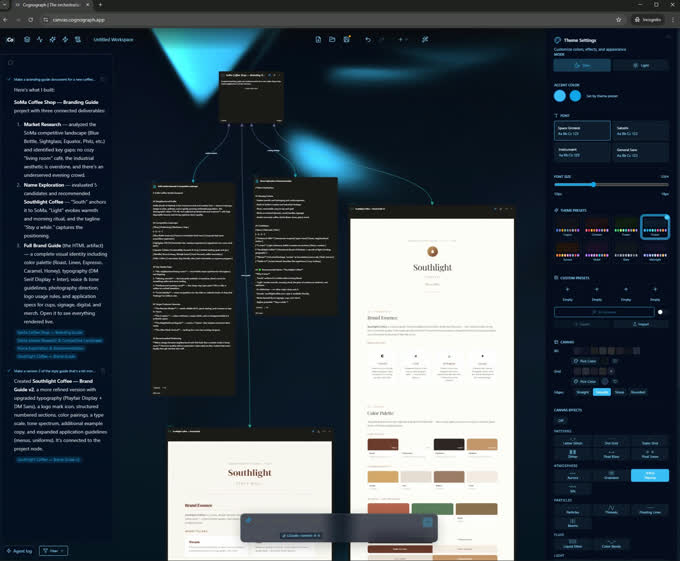Click the send icon in bottom input bar
The height and width of the screenshot is (561, 680).
click(x=428, y=522)
